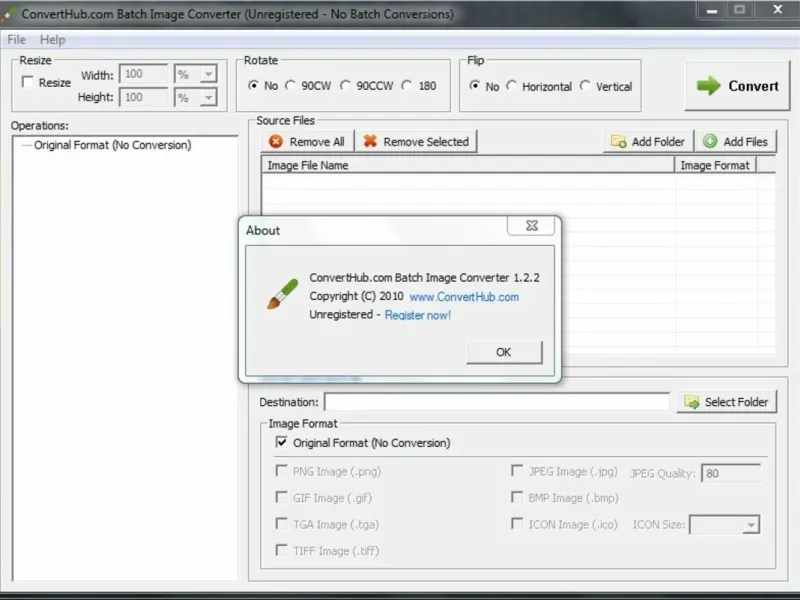This screenshot has height=600, width=800.
Task: Uncheck Original Format (No Conversion) checkbox
Action: [x=281, y=442]
